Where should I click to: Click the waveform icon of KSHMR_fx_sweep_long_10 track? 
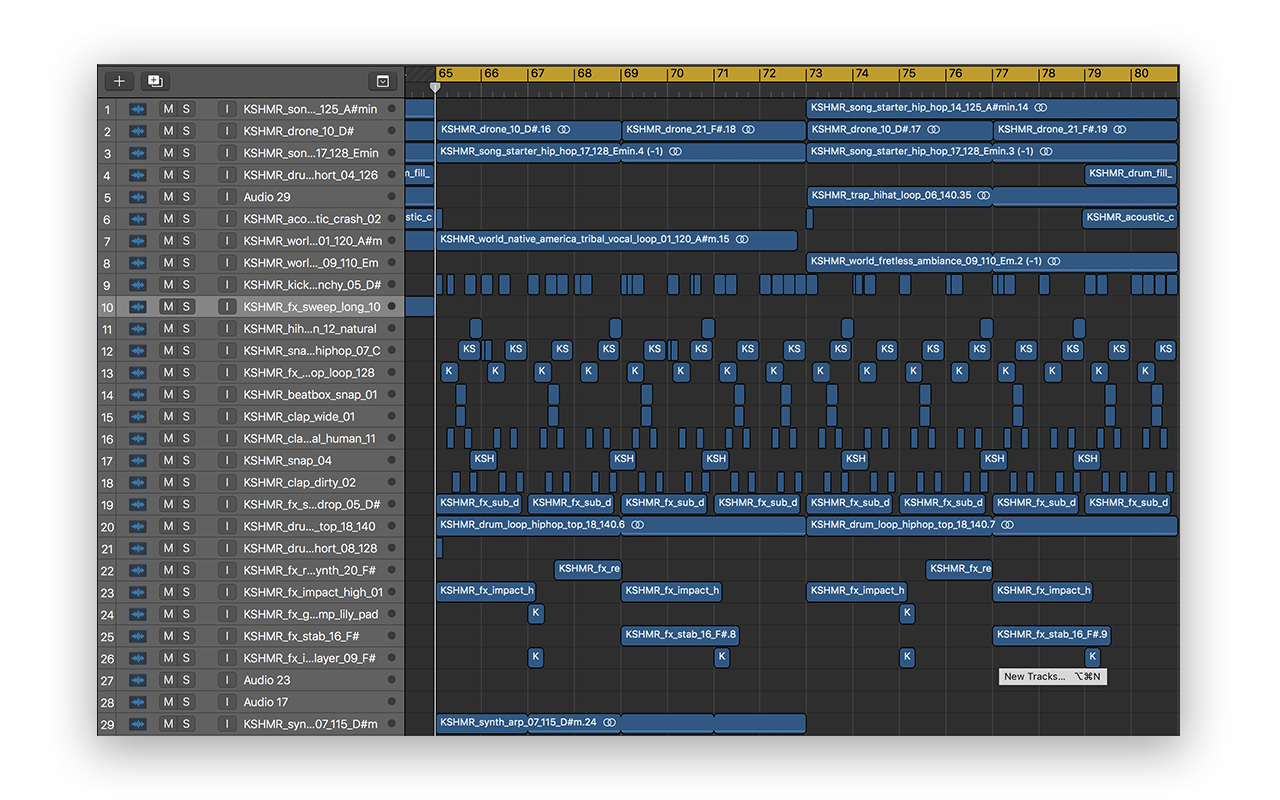tap(137, 307)
